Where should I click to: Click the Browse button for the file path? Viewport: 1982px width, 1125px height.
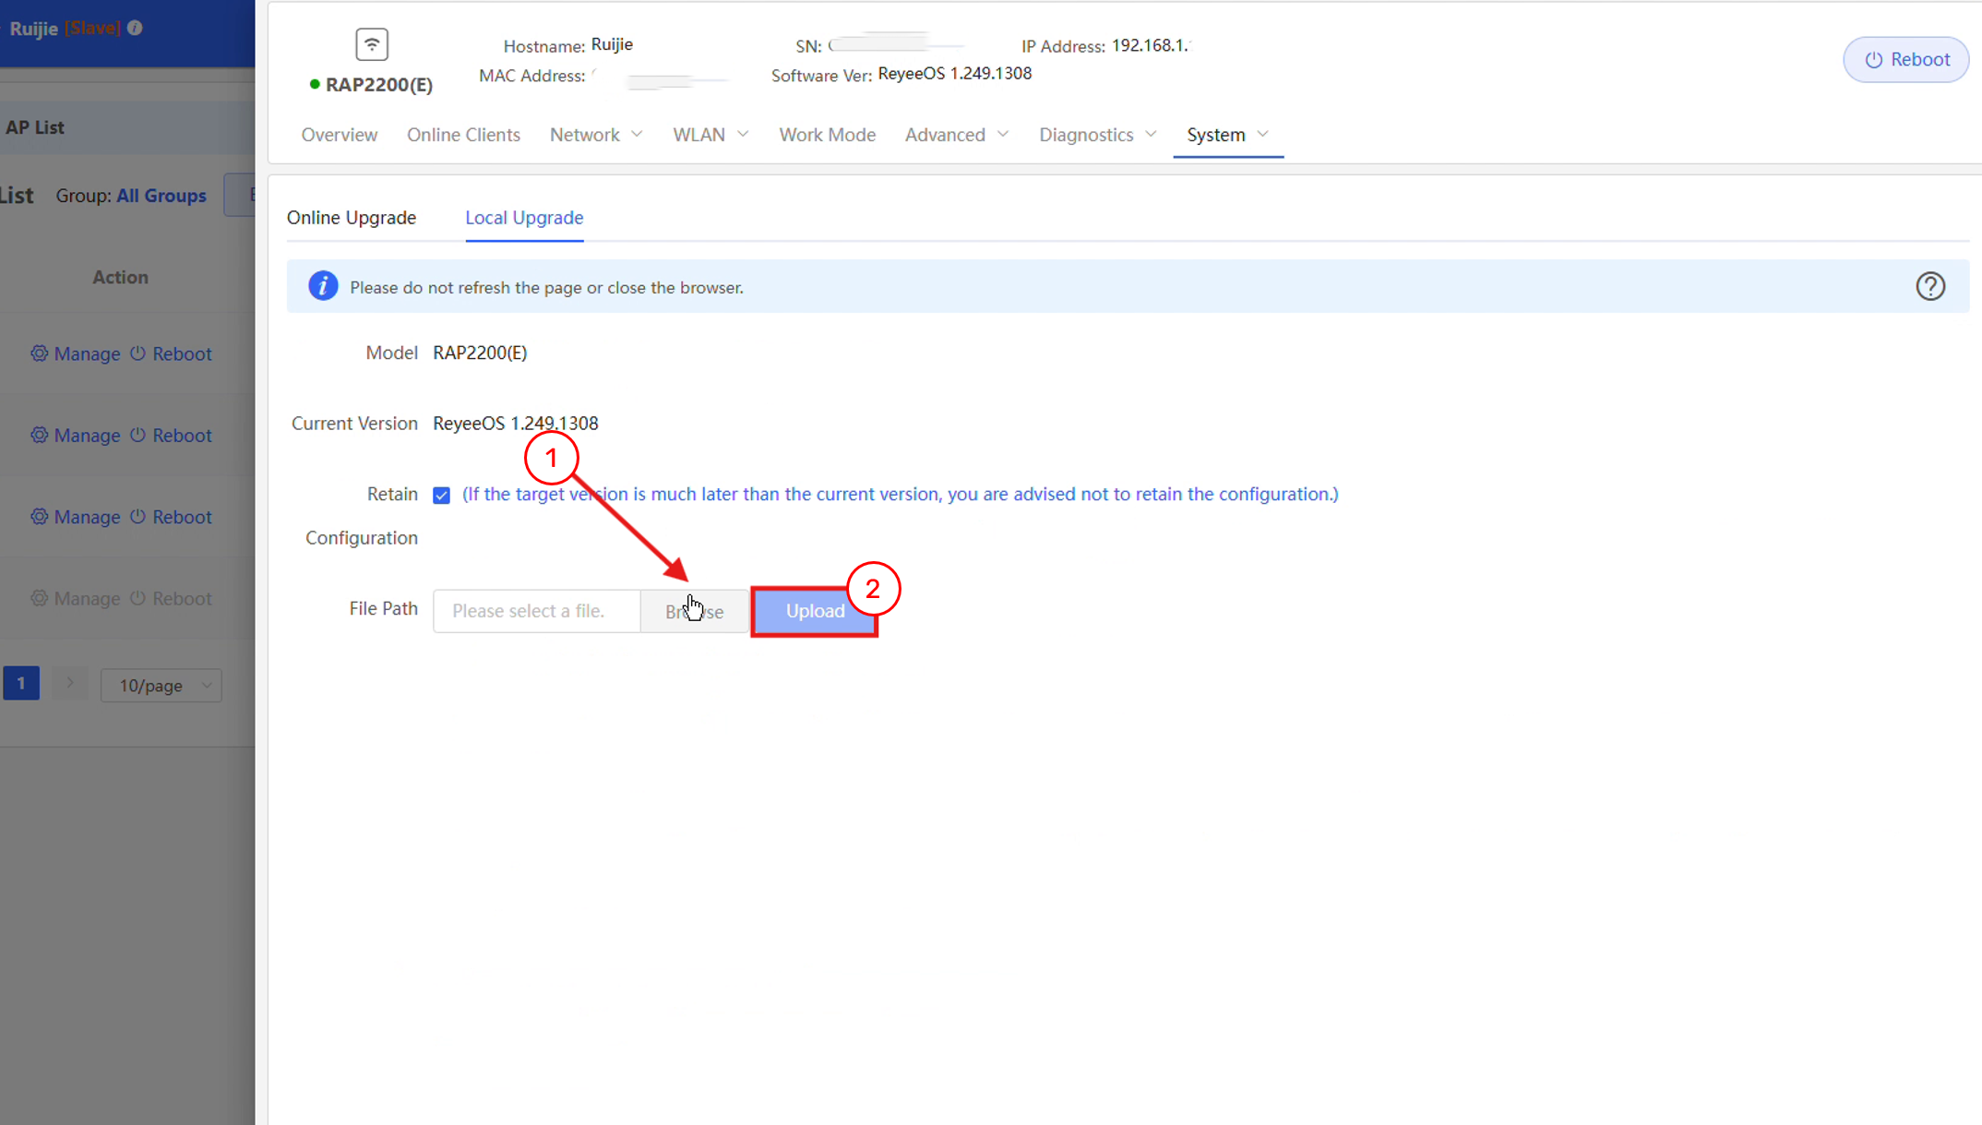click(694, 611)
